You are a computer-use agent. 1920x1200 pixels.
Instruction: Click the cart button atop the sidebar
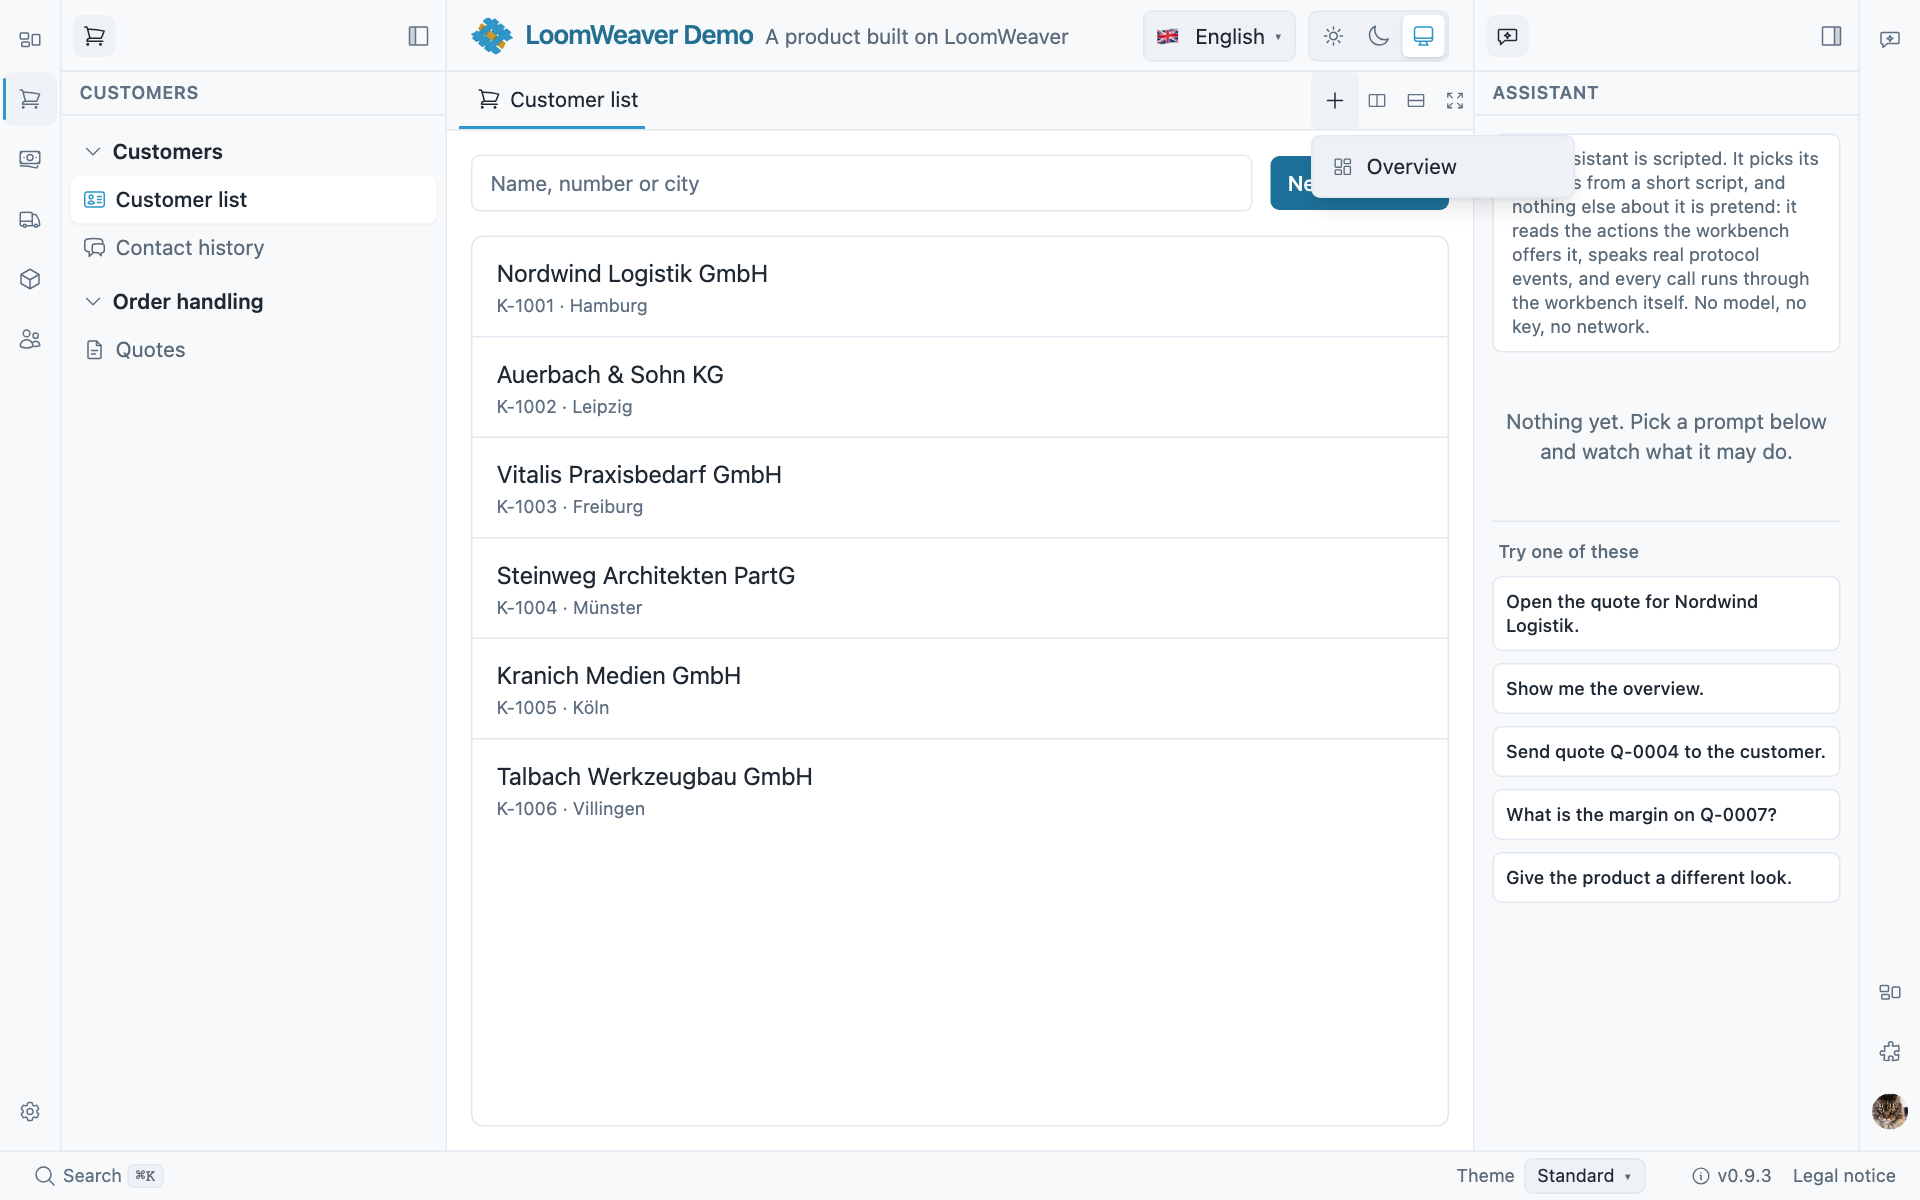pos(94,36)
